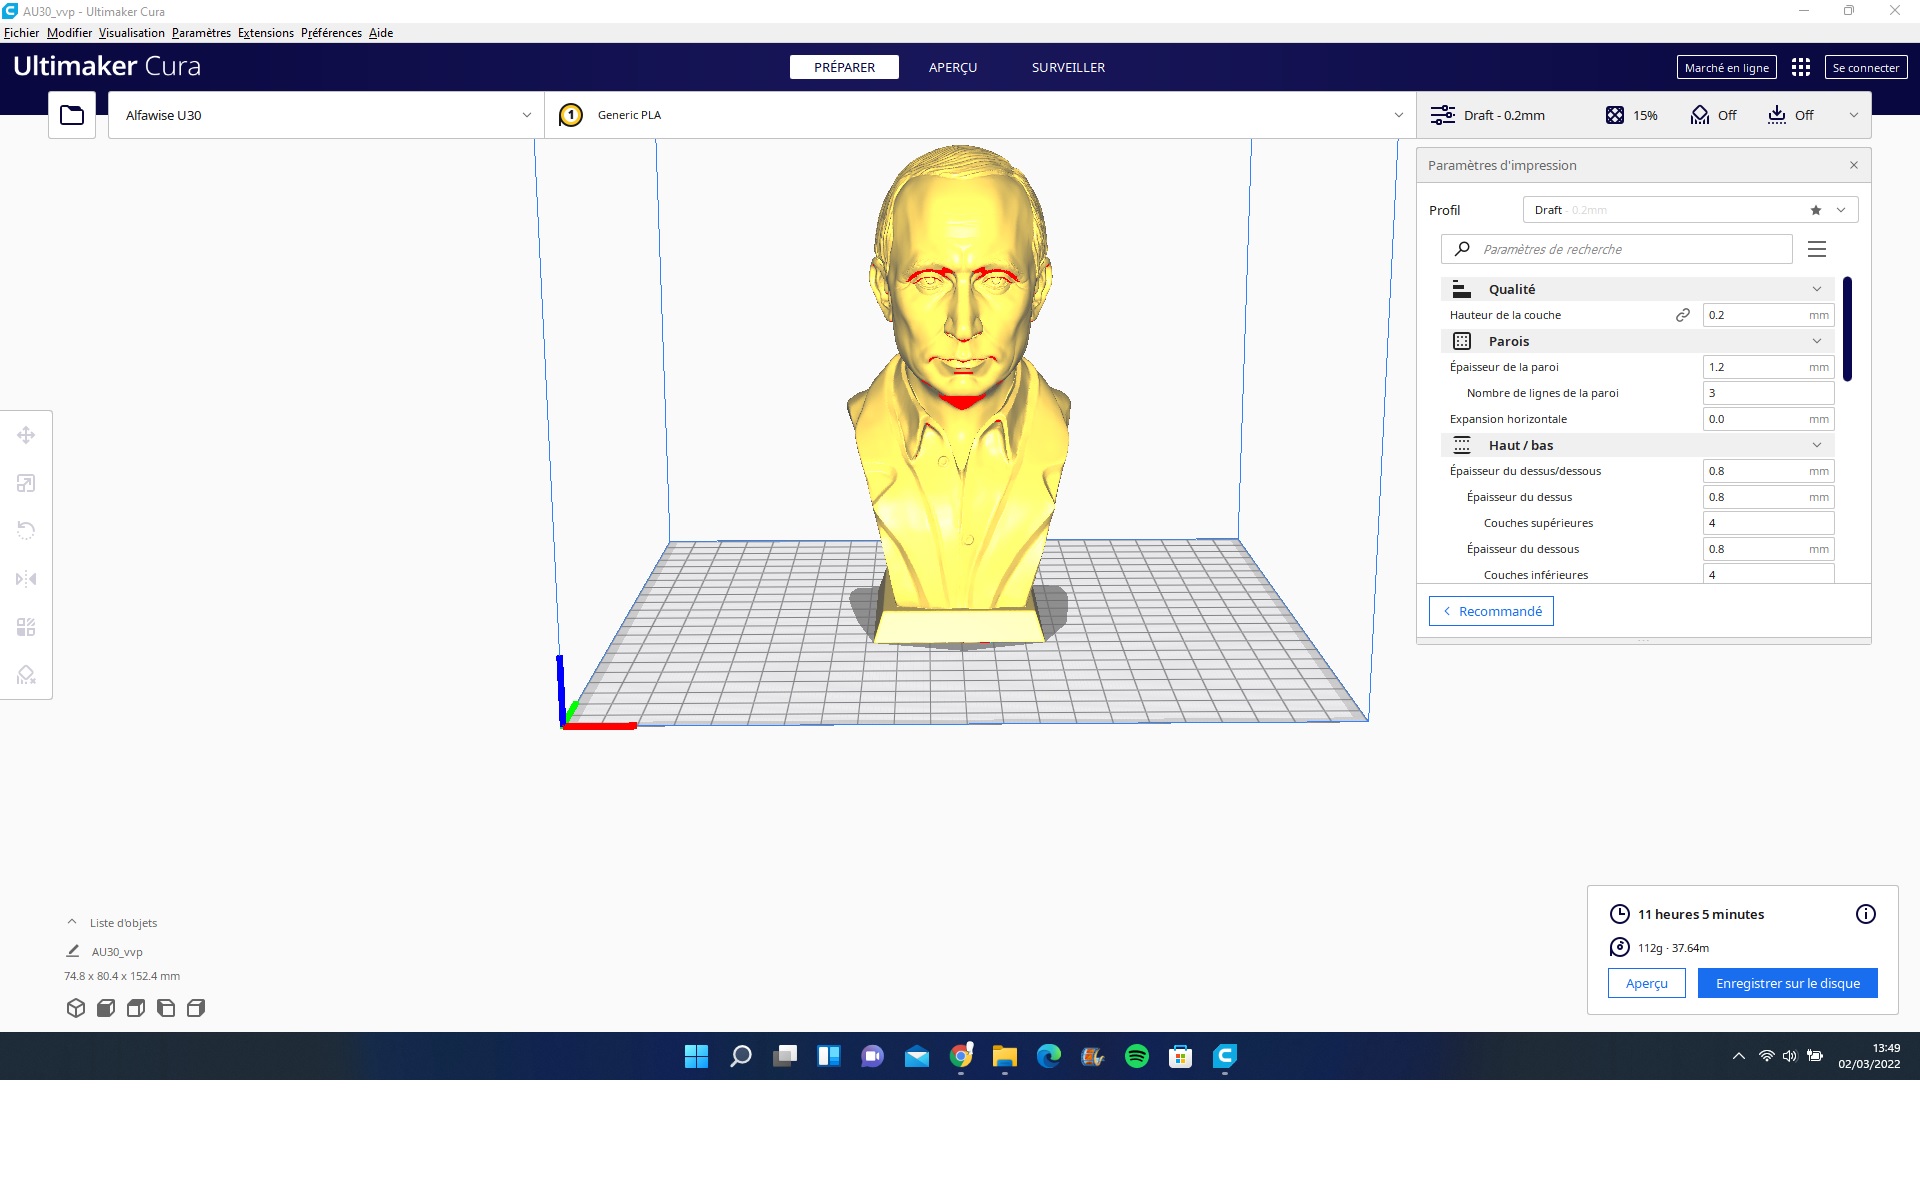Select the Mirror tool in left toolbar

pos(26,579)
